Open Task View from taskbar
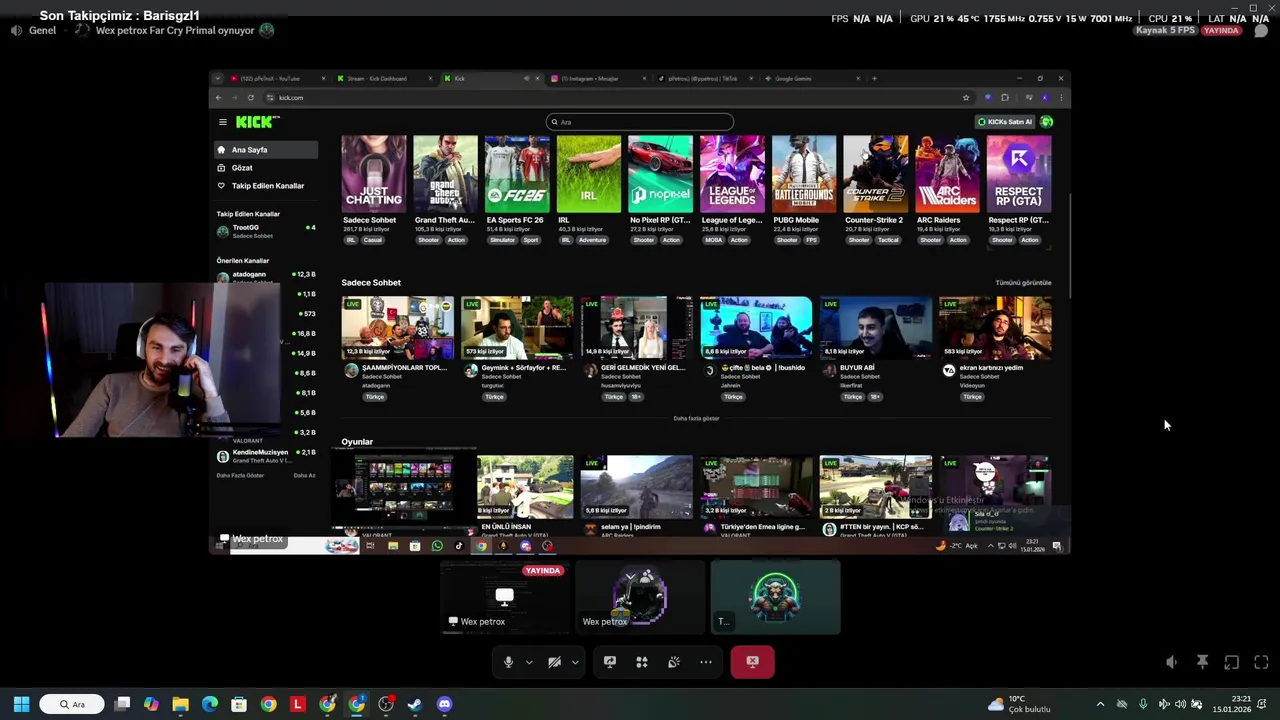 tap(122, 704)
